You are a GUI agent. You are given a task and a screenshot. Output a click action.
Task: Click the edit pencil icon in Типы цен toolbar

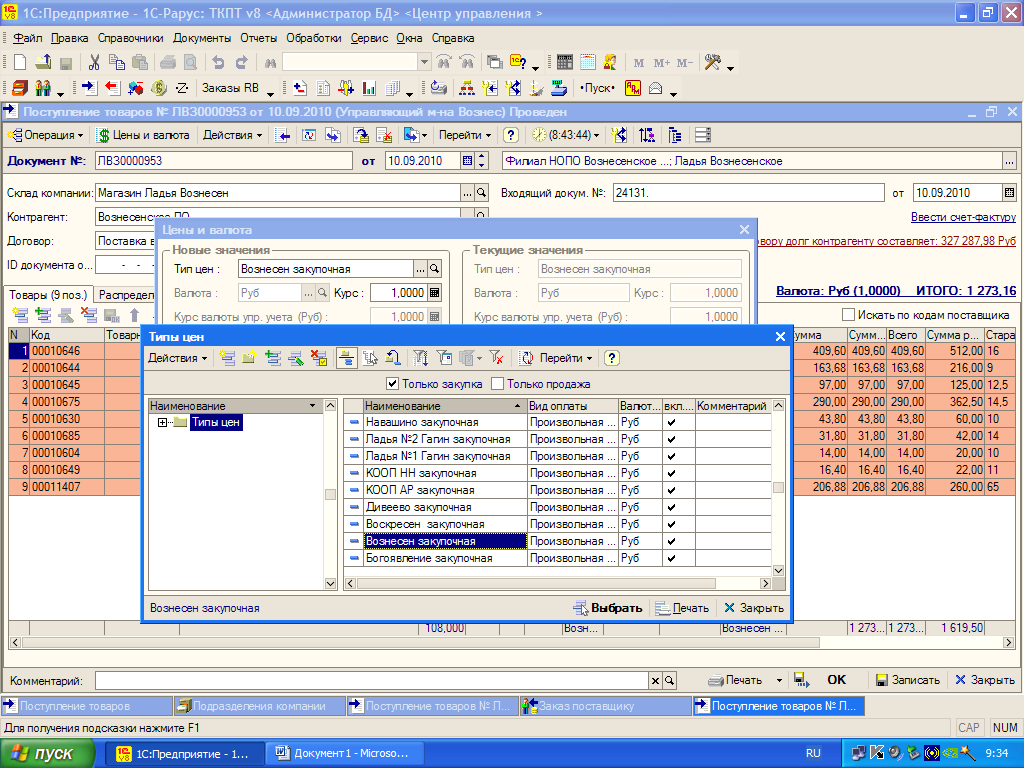coord(295,358)
